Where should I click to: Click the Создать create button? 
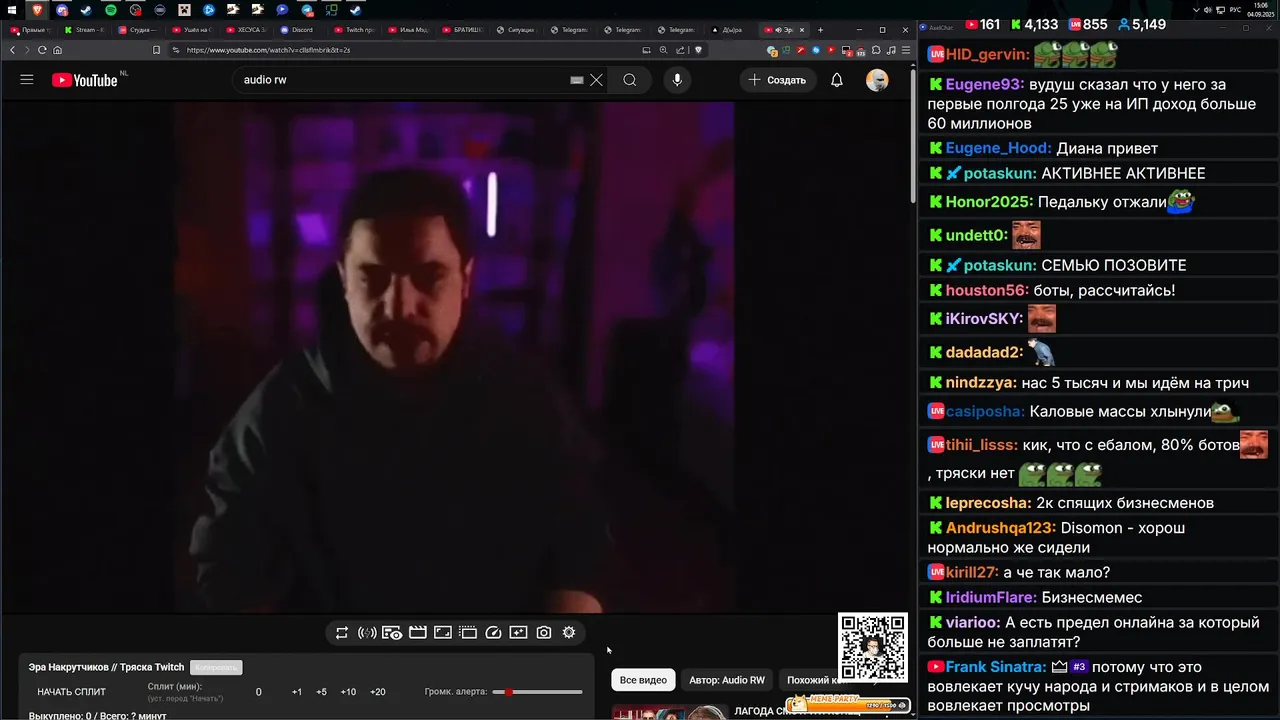pos(777,80)
